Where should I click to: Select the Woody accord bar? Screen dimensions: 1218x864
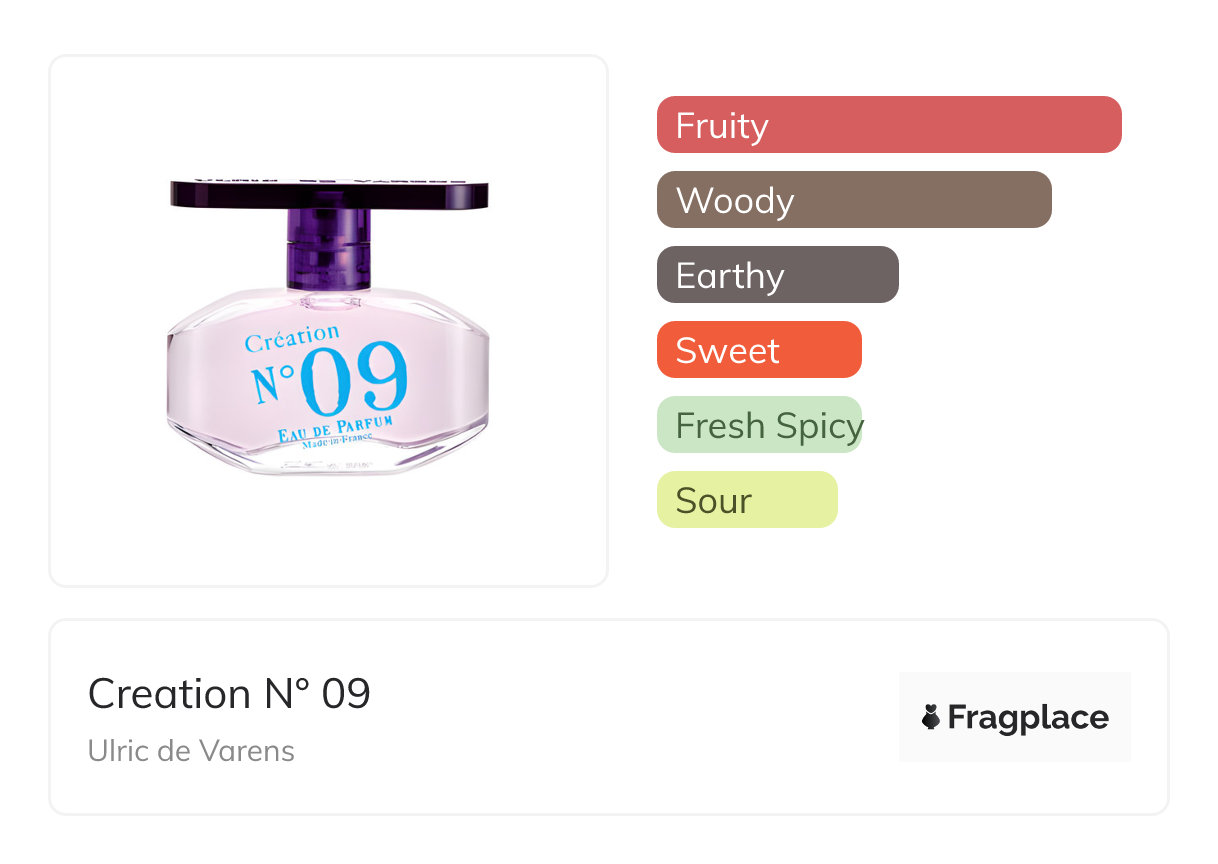click(854, 200)
